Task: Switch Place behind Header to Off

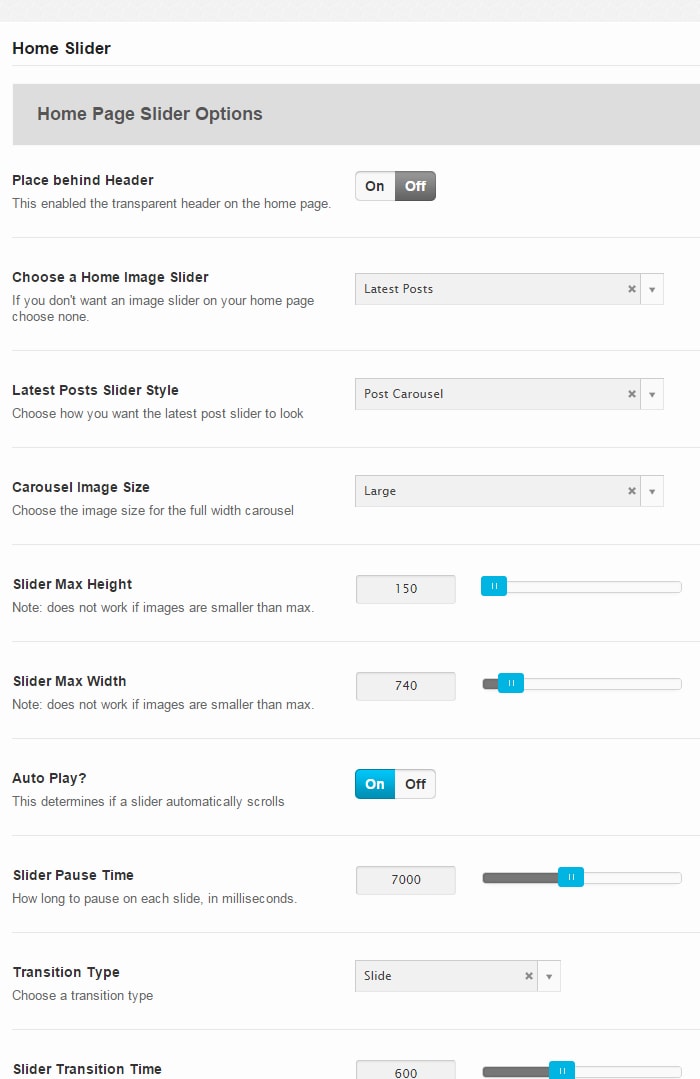Action: point(415,186)
